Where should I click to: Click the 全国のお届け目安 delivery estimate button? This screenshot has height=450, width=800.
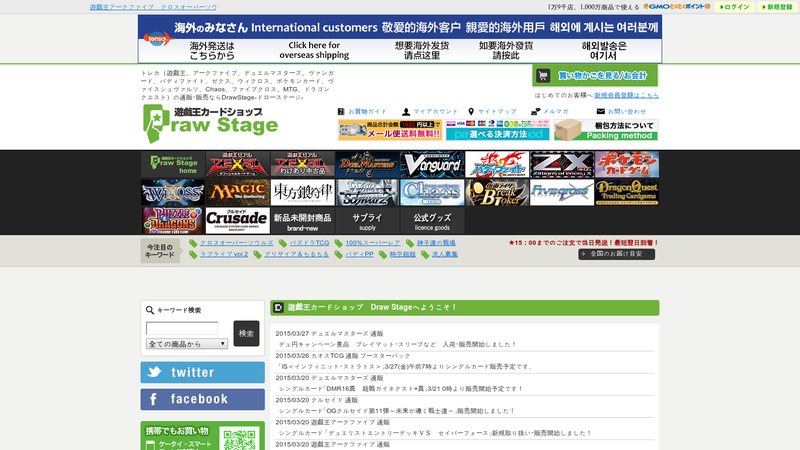(616, 254)
